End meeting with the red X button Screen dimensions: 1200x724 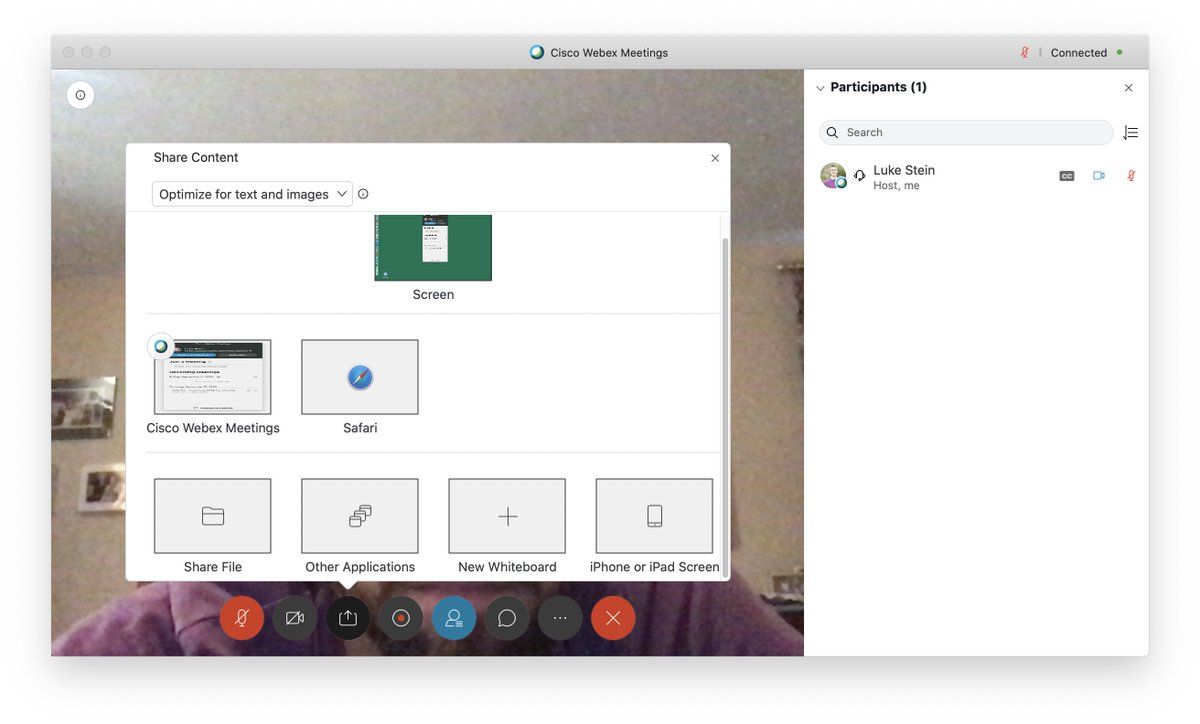click(613, 618)
